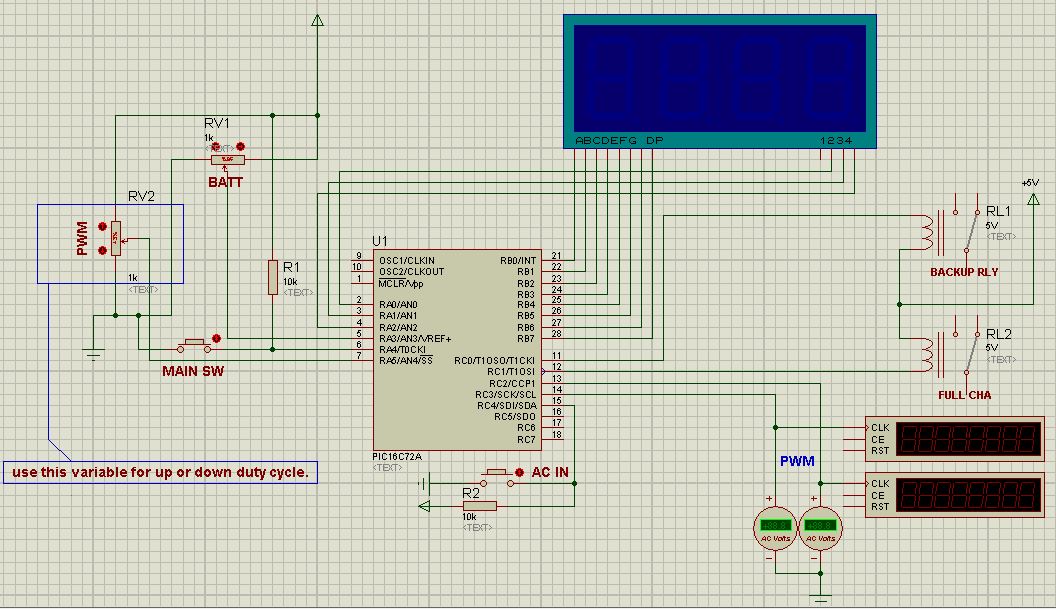Select resistor R1 10k
Screen dimensions: 1056x609
point(271,277)
